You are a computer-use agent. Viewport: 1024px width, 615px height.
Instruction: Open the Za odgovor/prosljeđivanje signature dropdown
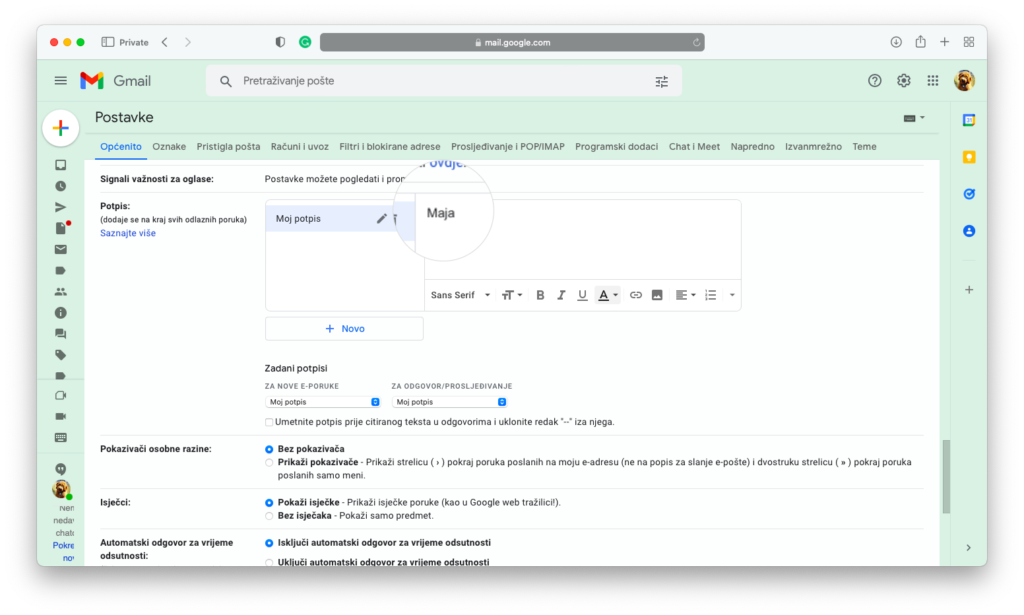pos(451,402)
